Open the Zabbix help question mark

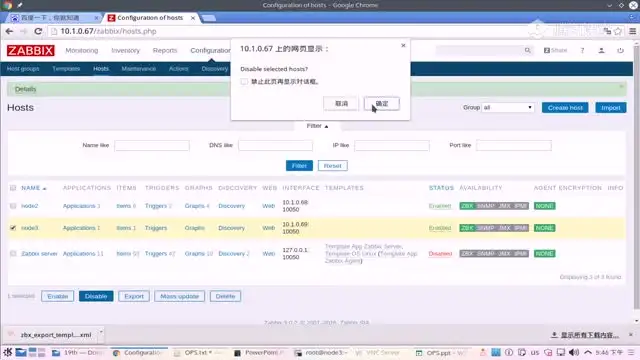coord(582,50)
